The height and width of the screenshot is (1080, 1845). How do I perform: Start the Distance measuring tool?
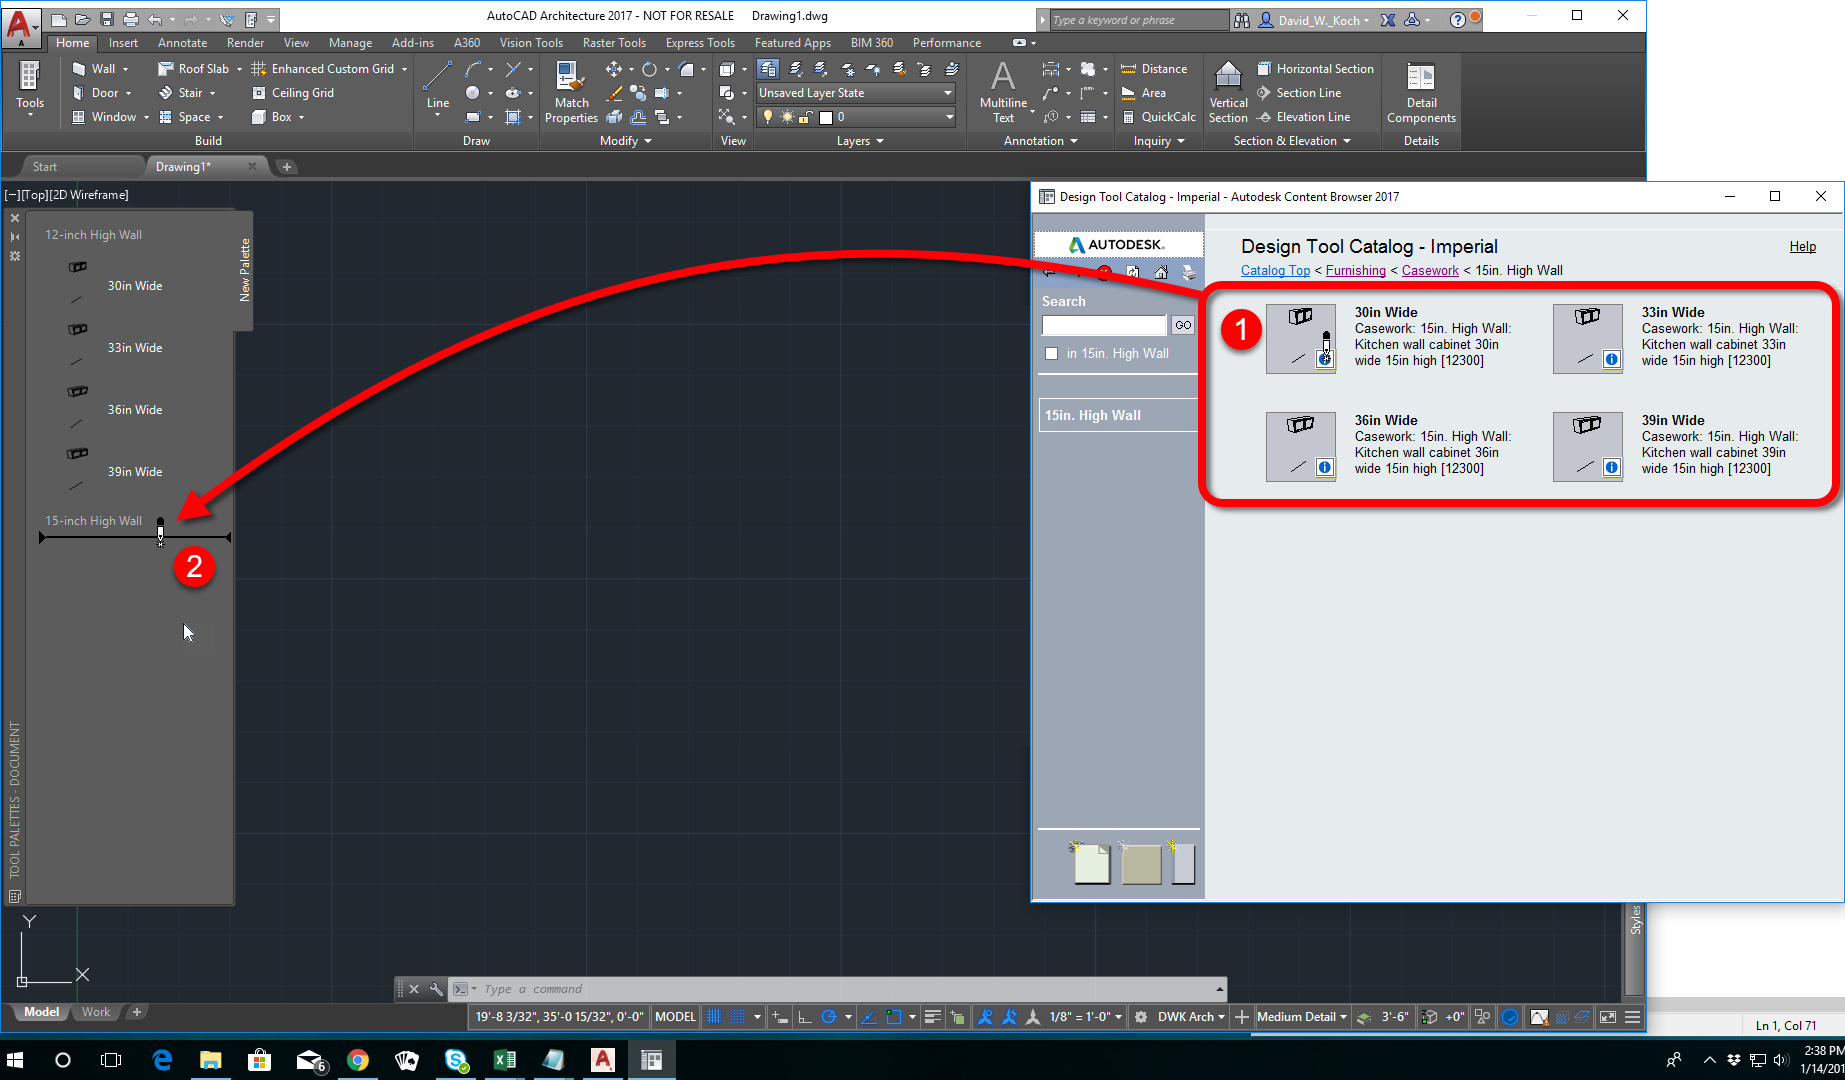(1154, 69)
